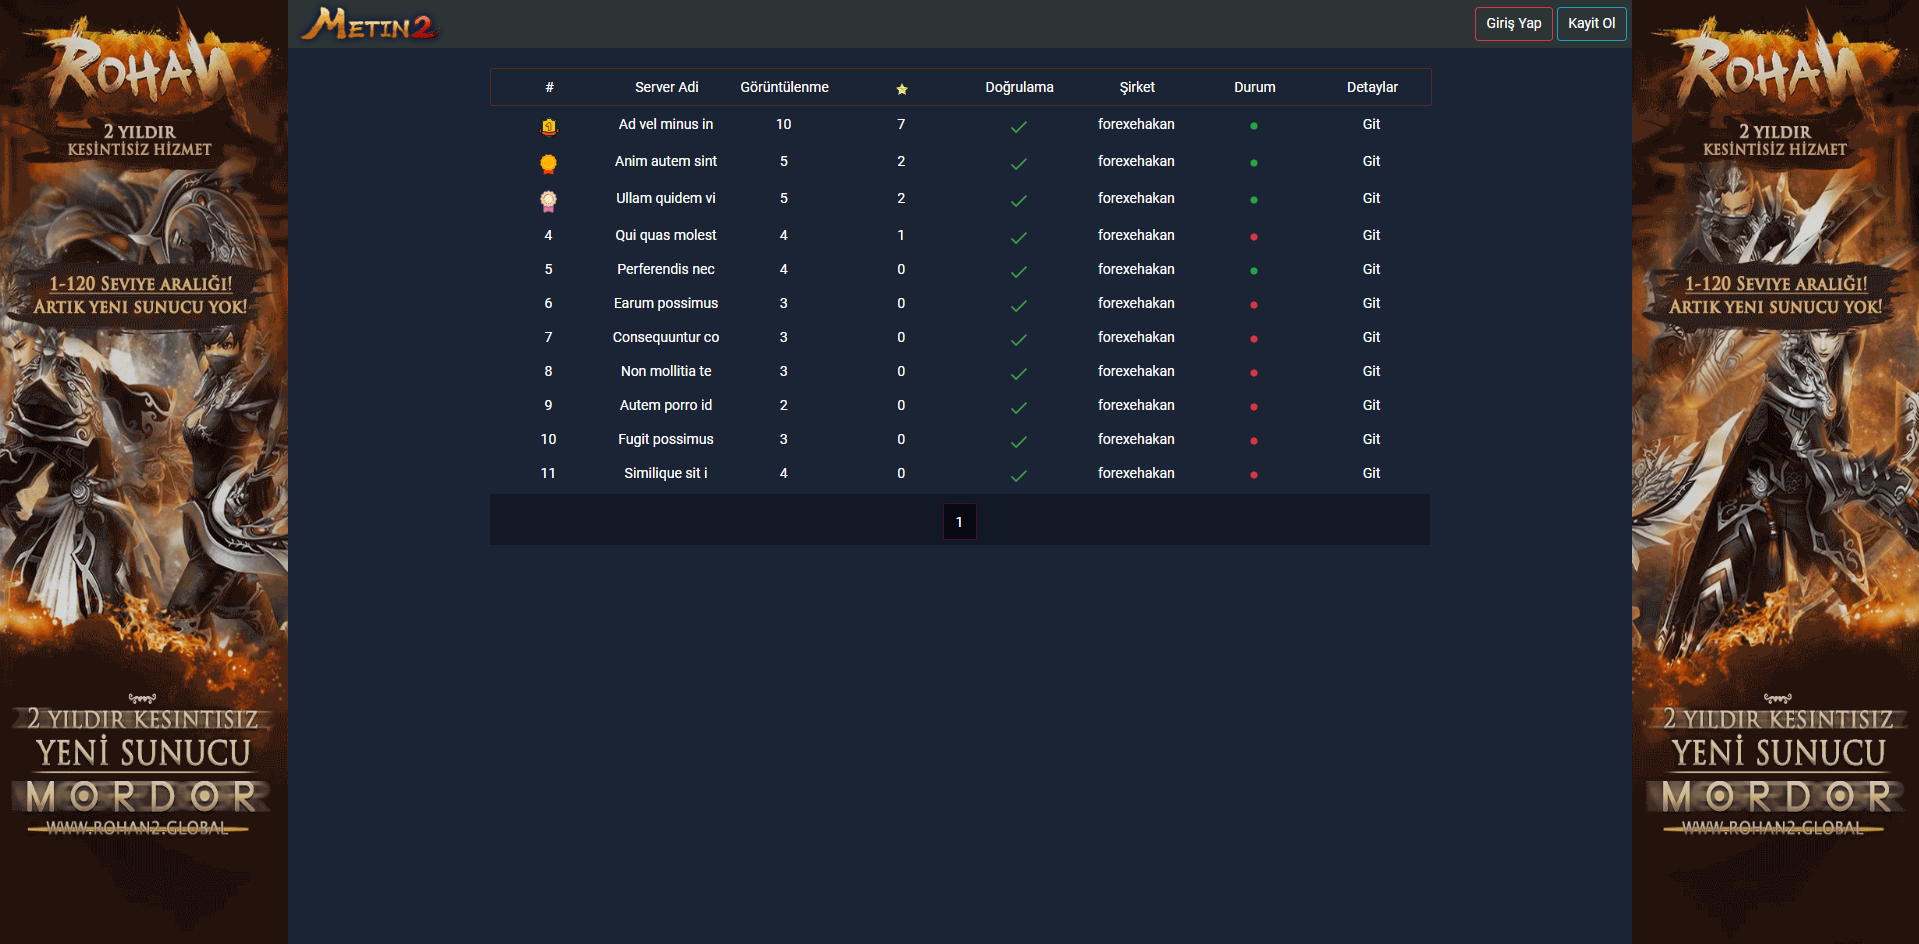Click the Doğrulama column header

click(1019, 87)
